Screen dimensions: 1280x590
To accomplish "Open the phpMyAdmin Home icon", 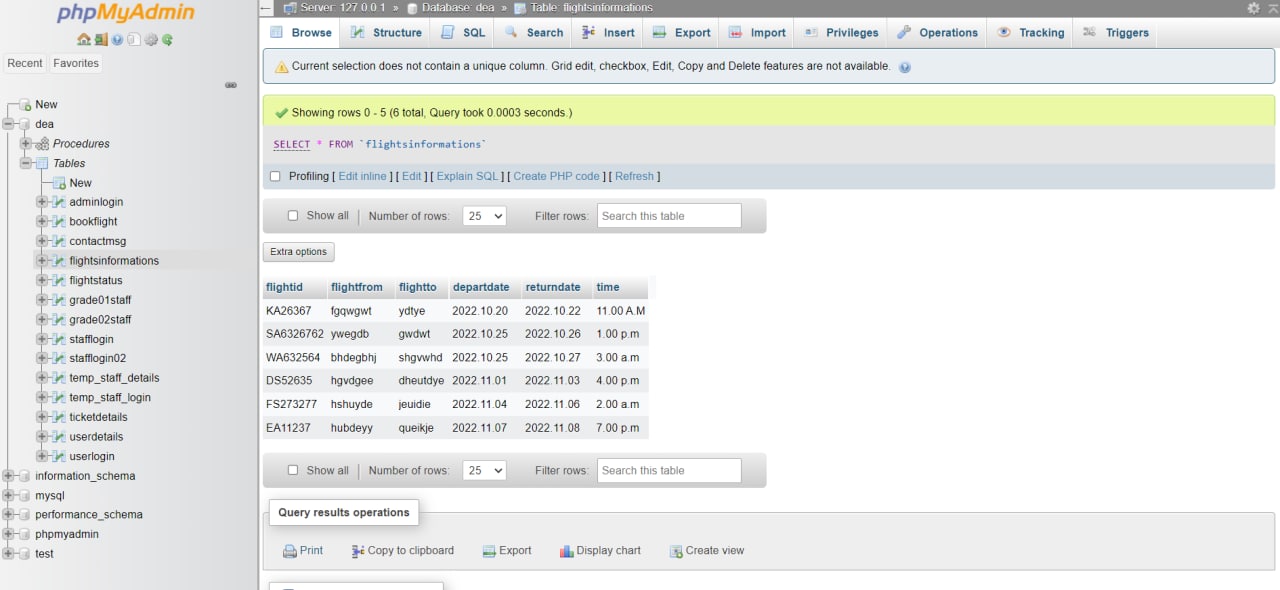I will point(84,40).
